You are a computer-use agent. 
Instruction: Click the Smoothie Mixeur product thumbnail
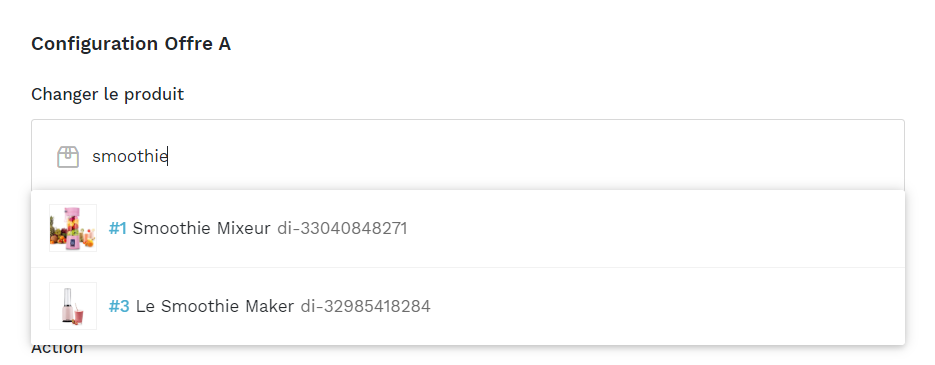(73, 228)
